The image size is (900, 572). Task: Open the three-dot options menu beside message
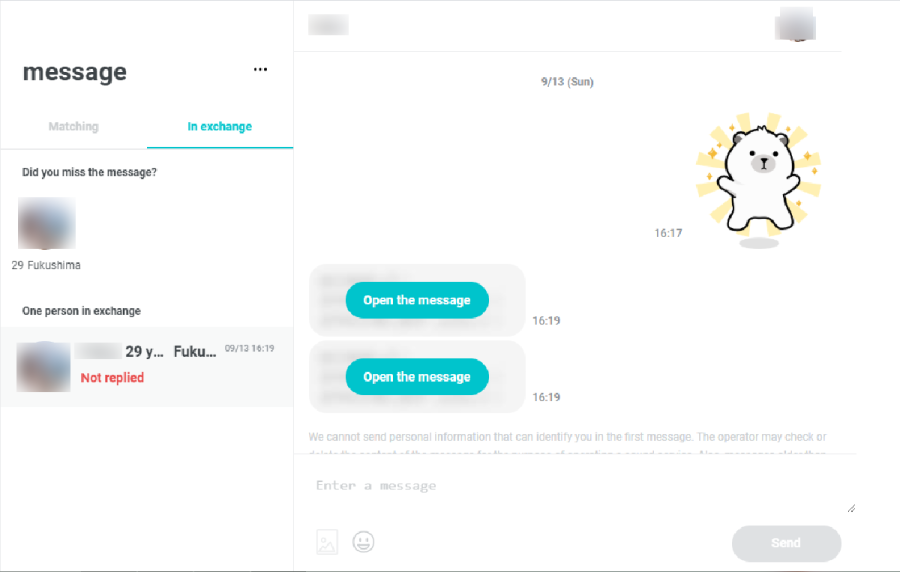pos(260,69)
